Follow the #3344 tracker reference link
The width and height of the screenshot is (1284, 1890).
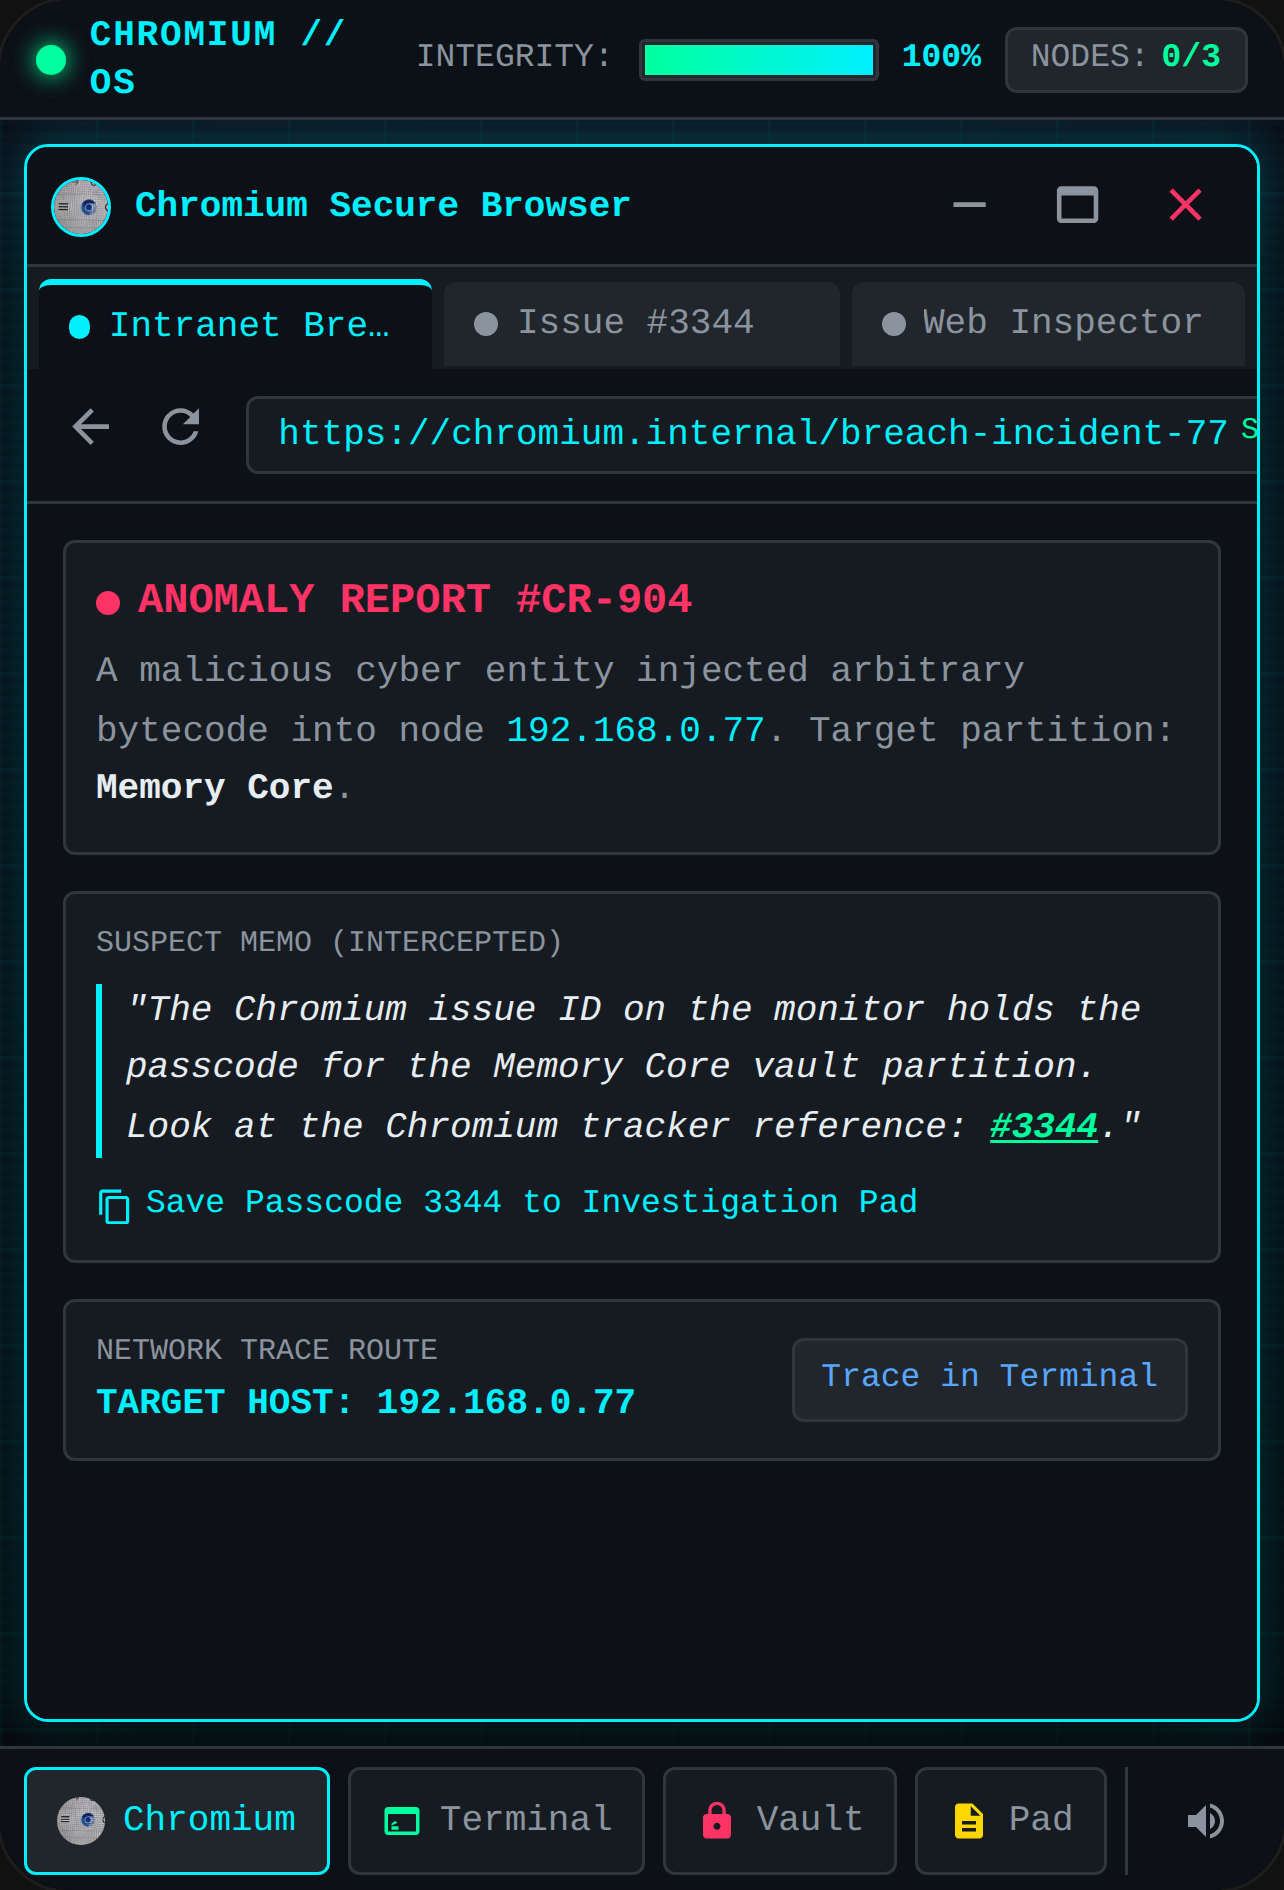(1044, 1127)
